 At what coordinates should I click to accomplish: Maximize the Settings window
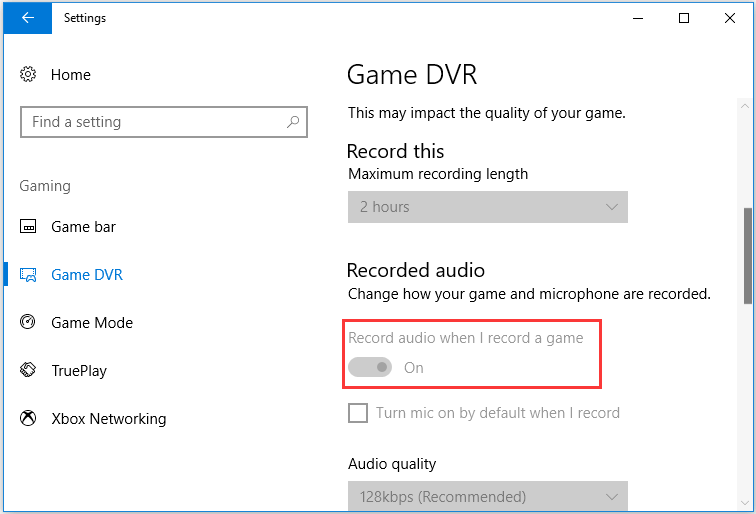684,18
